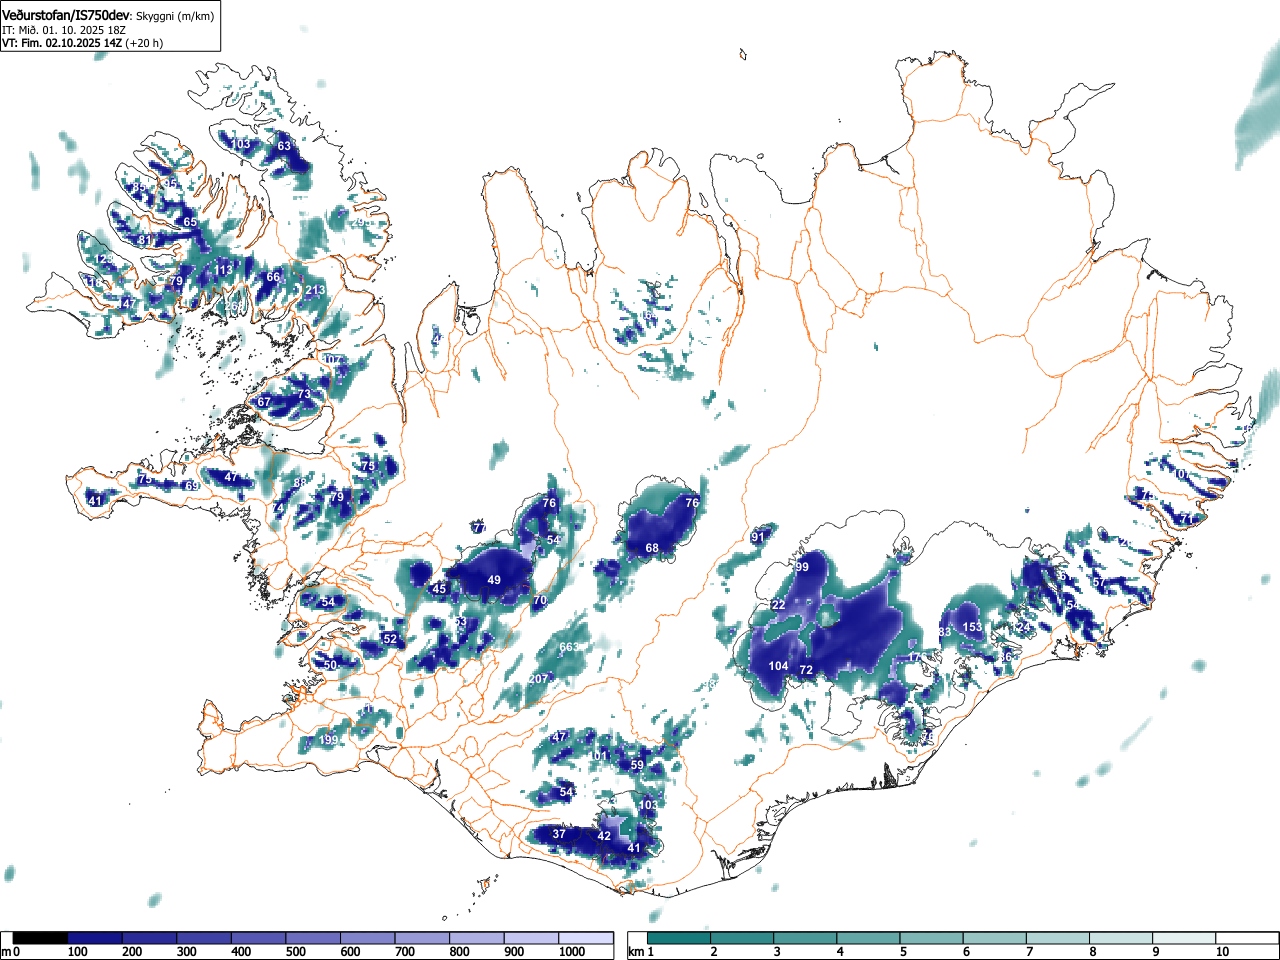Click the VT: Fim. 02.10.2025 14Z line

[62, 43]
